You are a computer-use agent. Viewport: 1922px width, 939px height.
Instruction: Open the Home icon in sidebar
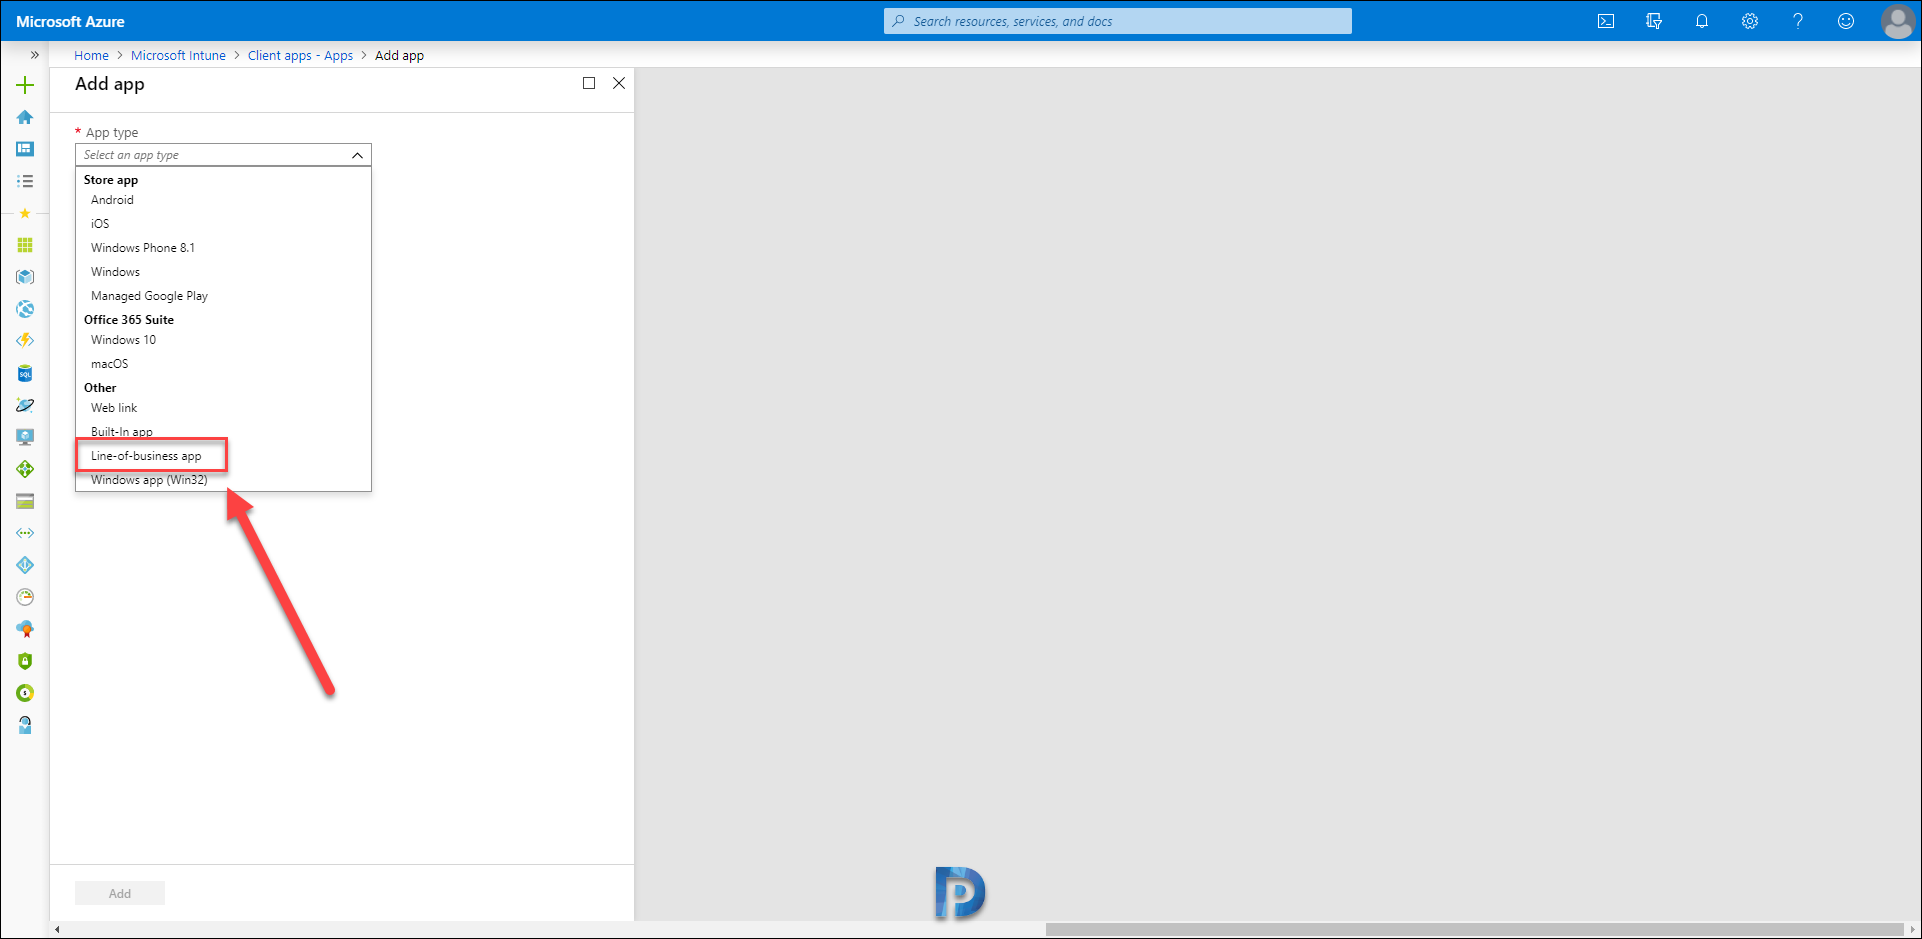tap(25, 117)
